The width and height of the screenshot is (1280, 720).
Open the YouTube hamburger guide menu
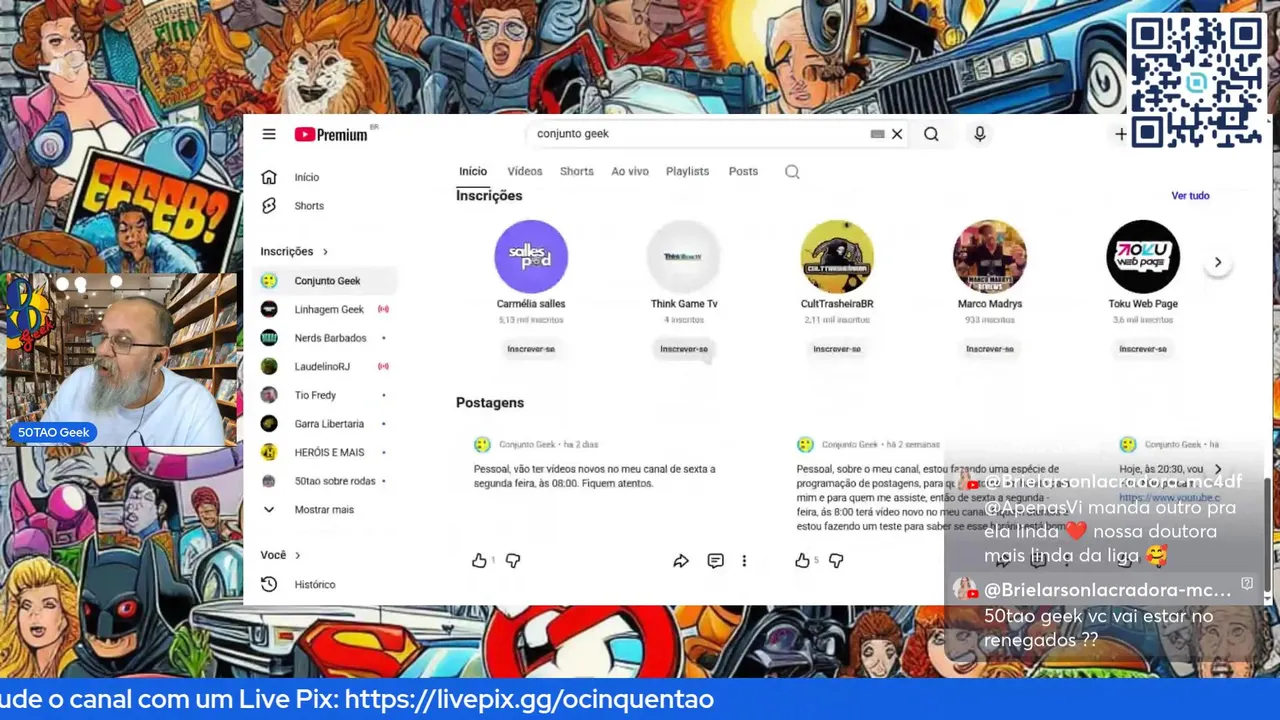point(269,134)
